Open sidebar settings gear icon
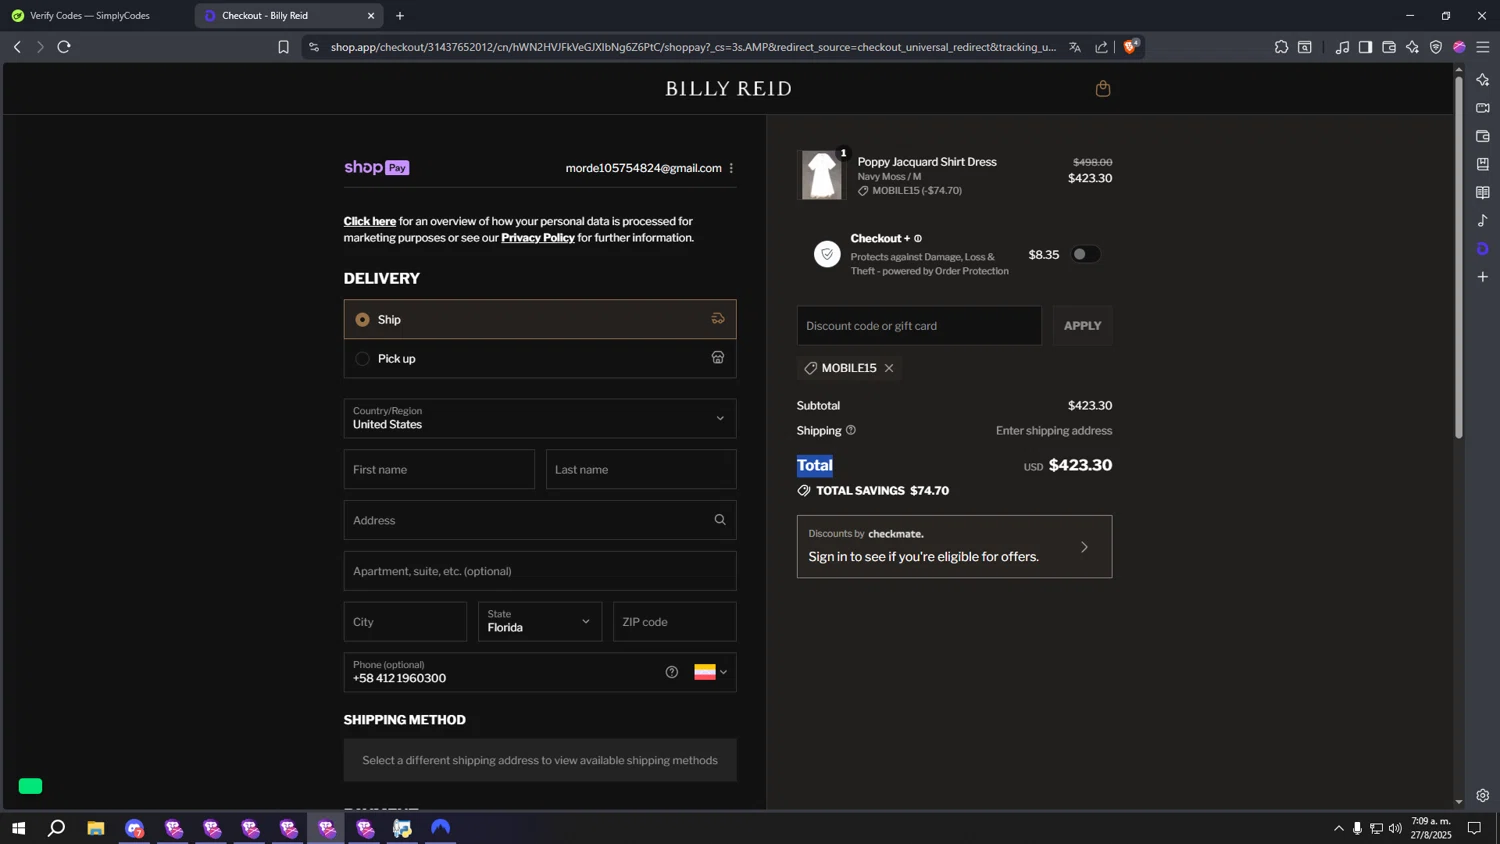 [1483, 796]
